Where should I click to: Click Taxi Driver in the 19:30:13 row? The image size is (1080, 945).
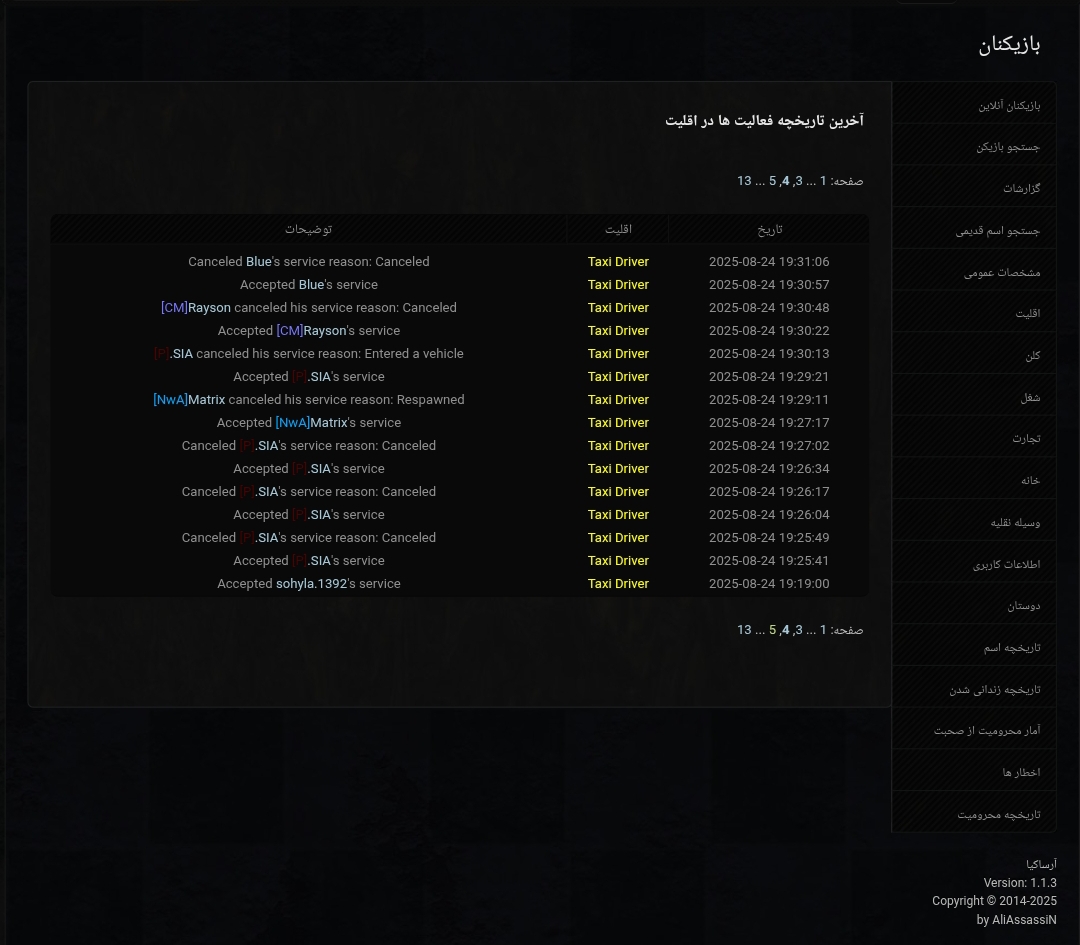tap(618, 353)
